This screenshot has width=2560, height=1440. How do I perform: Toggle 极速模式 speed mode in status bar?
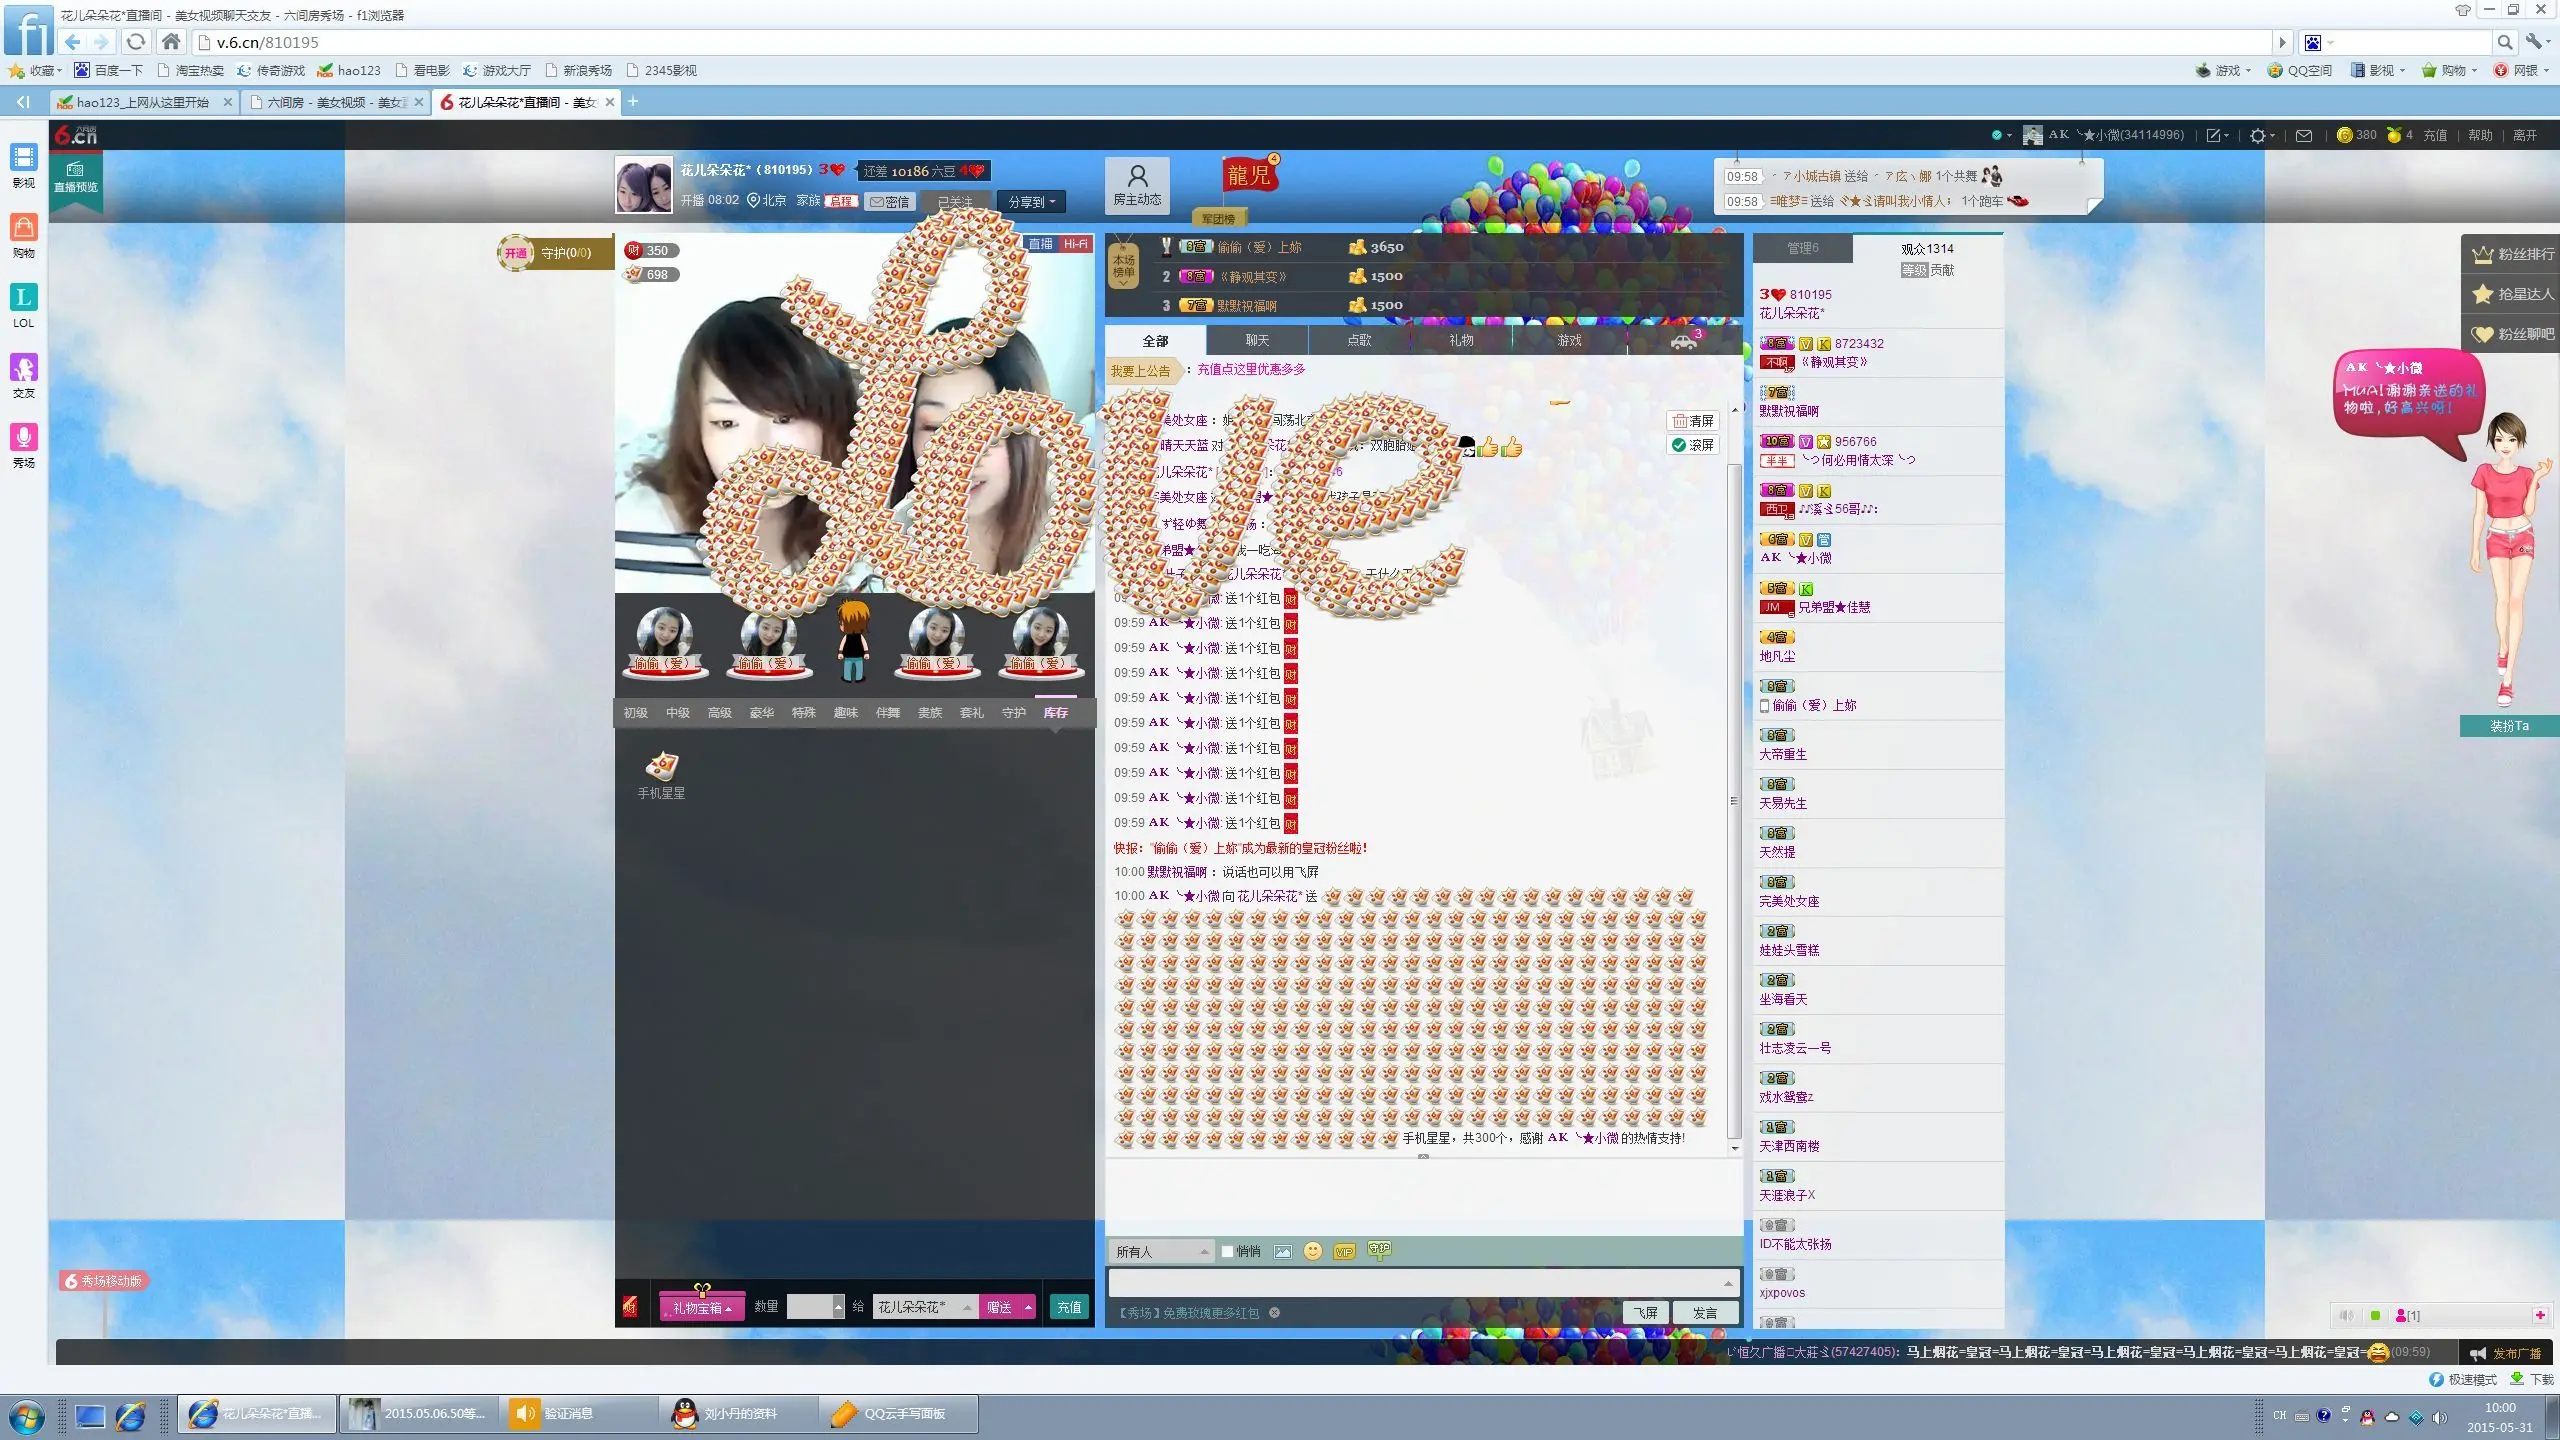click(2462, 1380)
